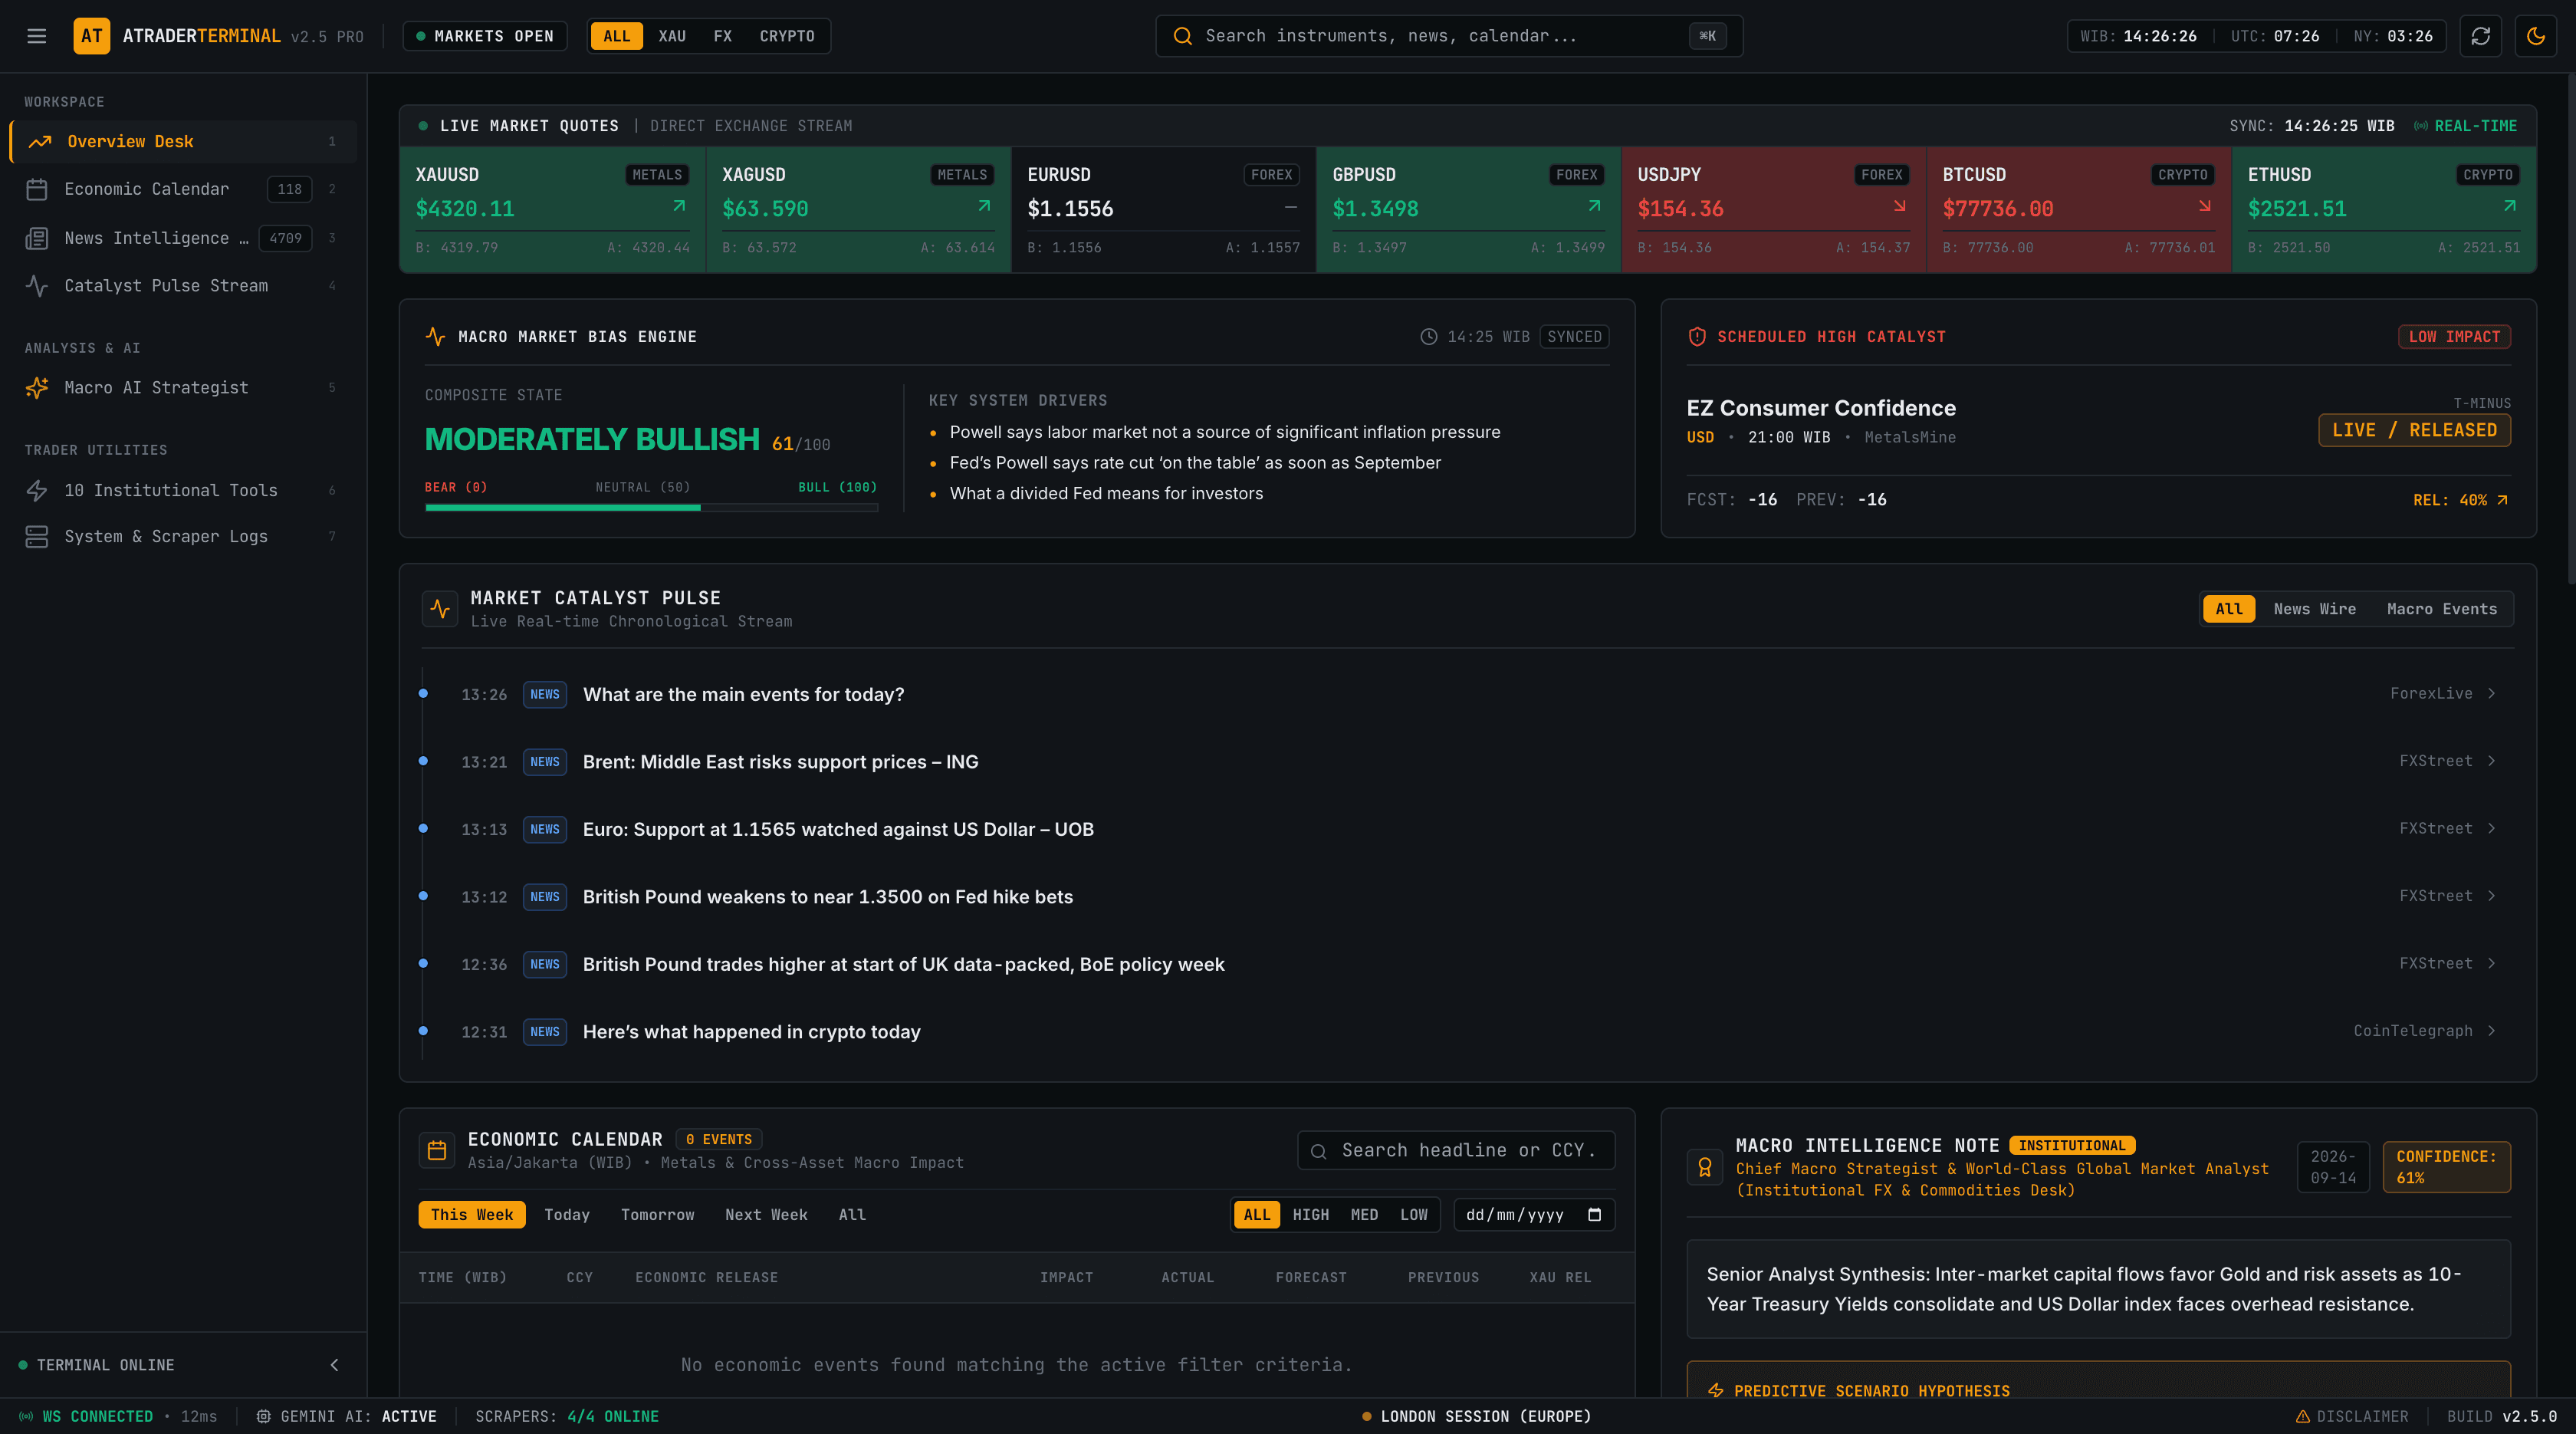Click the AT logo badge
This screenshot has width=2576, height=1434.
tap(92, 36)
